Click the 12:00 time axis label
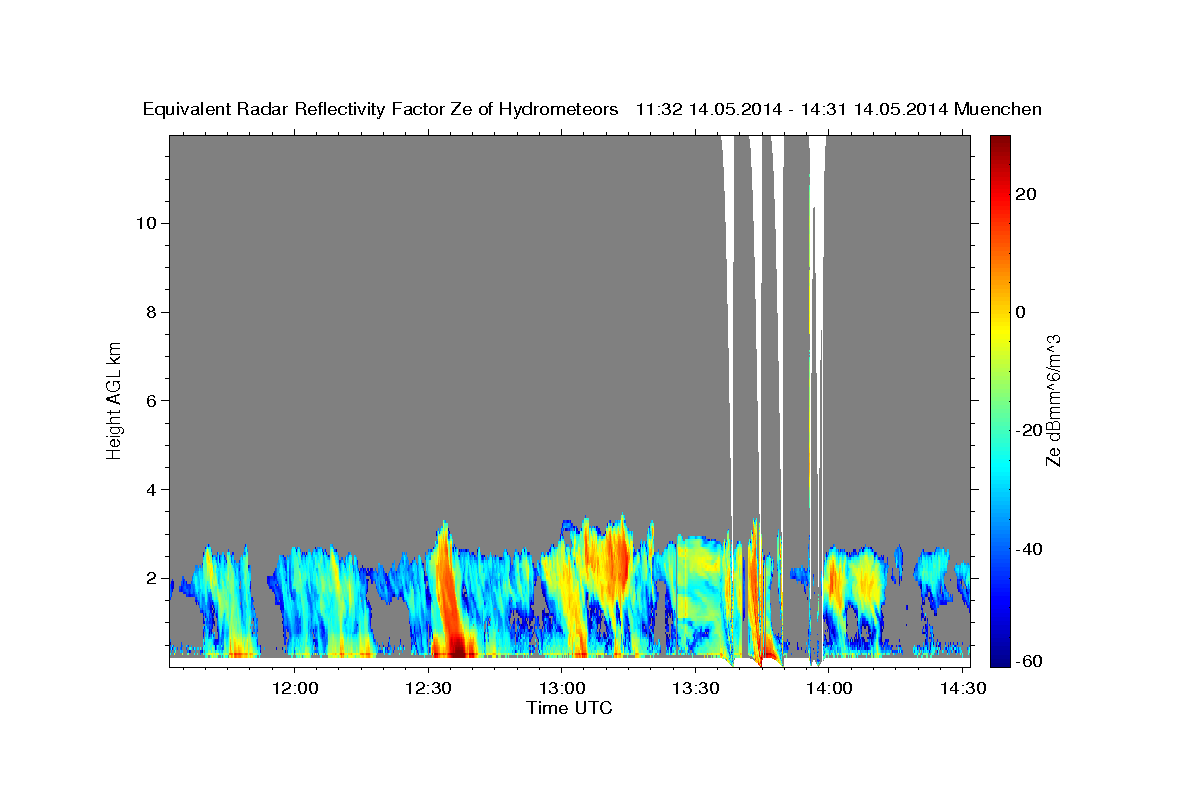This screenshot has width=1200, height=800. [x=296, y=687]
